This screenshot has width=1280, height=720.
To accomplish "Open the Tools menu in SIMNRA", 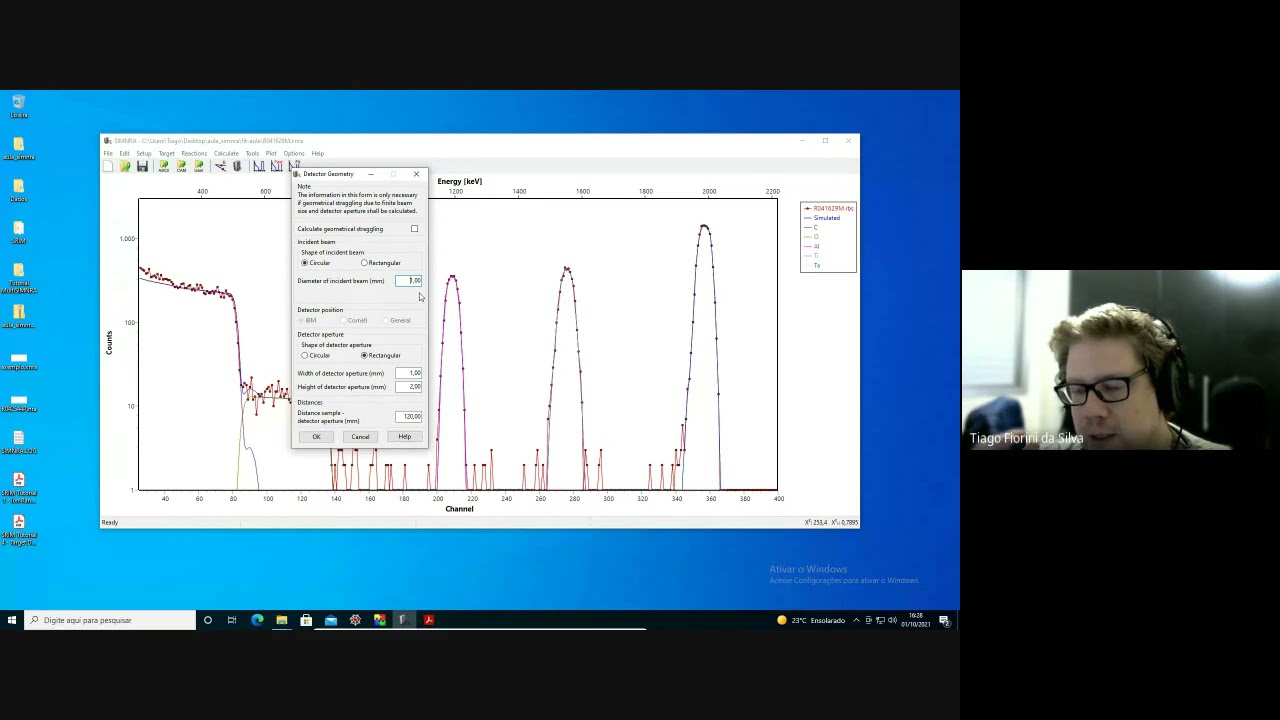I will click(252, 153).
